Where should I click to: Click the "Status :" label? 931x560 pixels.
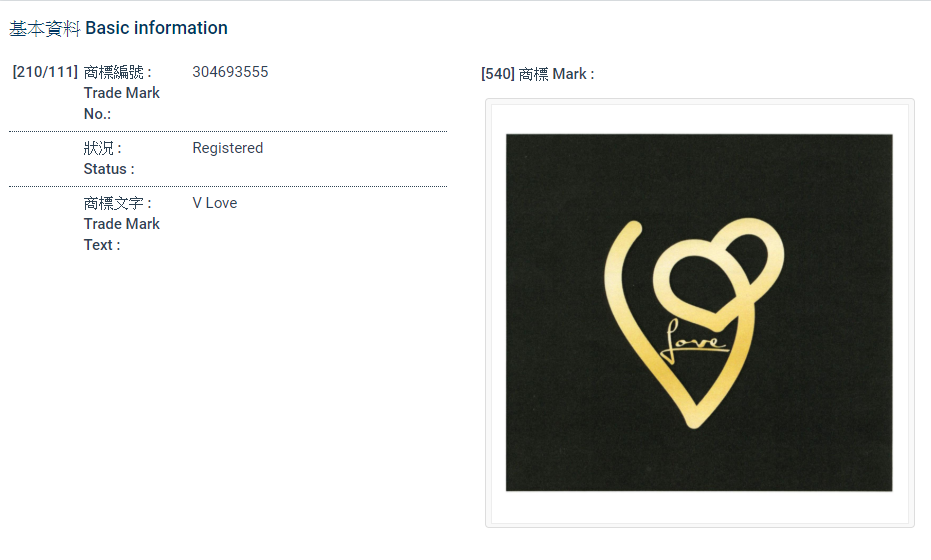tap(109, 169)
